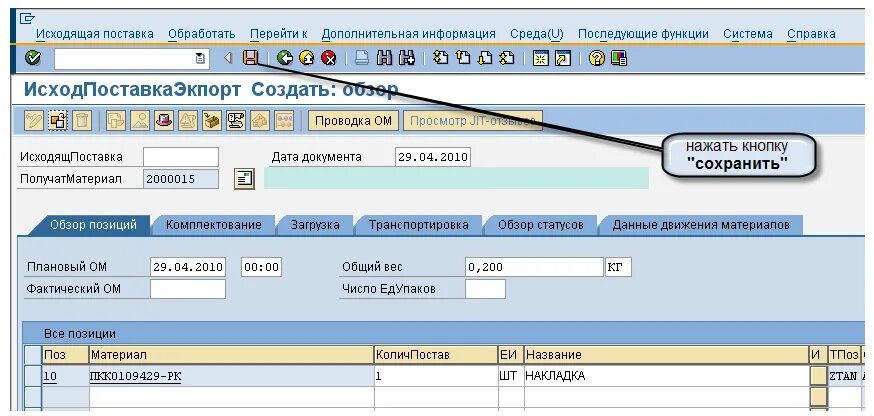Click the other delivery icon with dotted border
The width and height of the screenshot is (874, 416).
click(x=57, y=120)
